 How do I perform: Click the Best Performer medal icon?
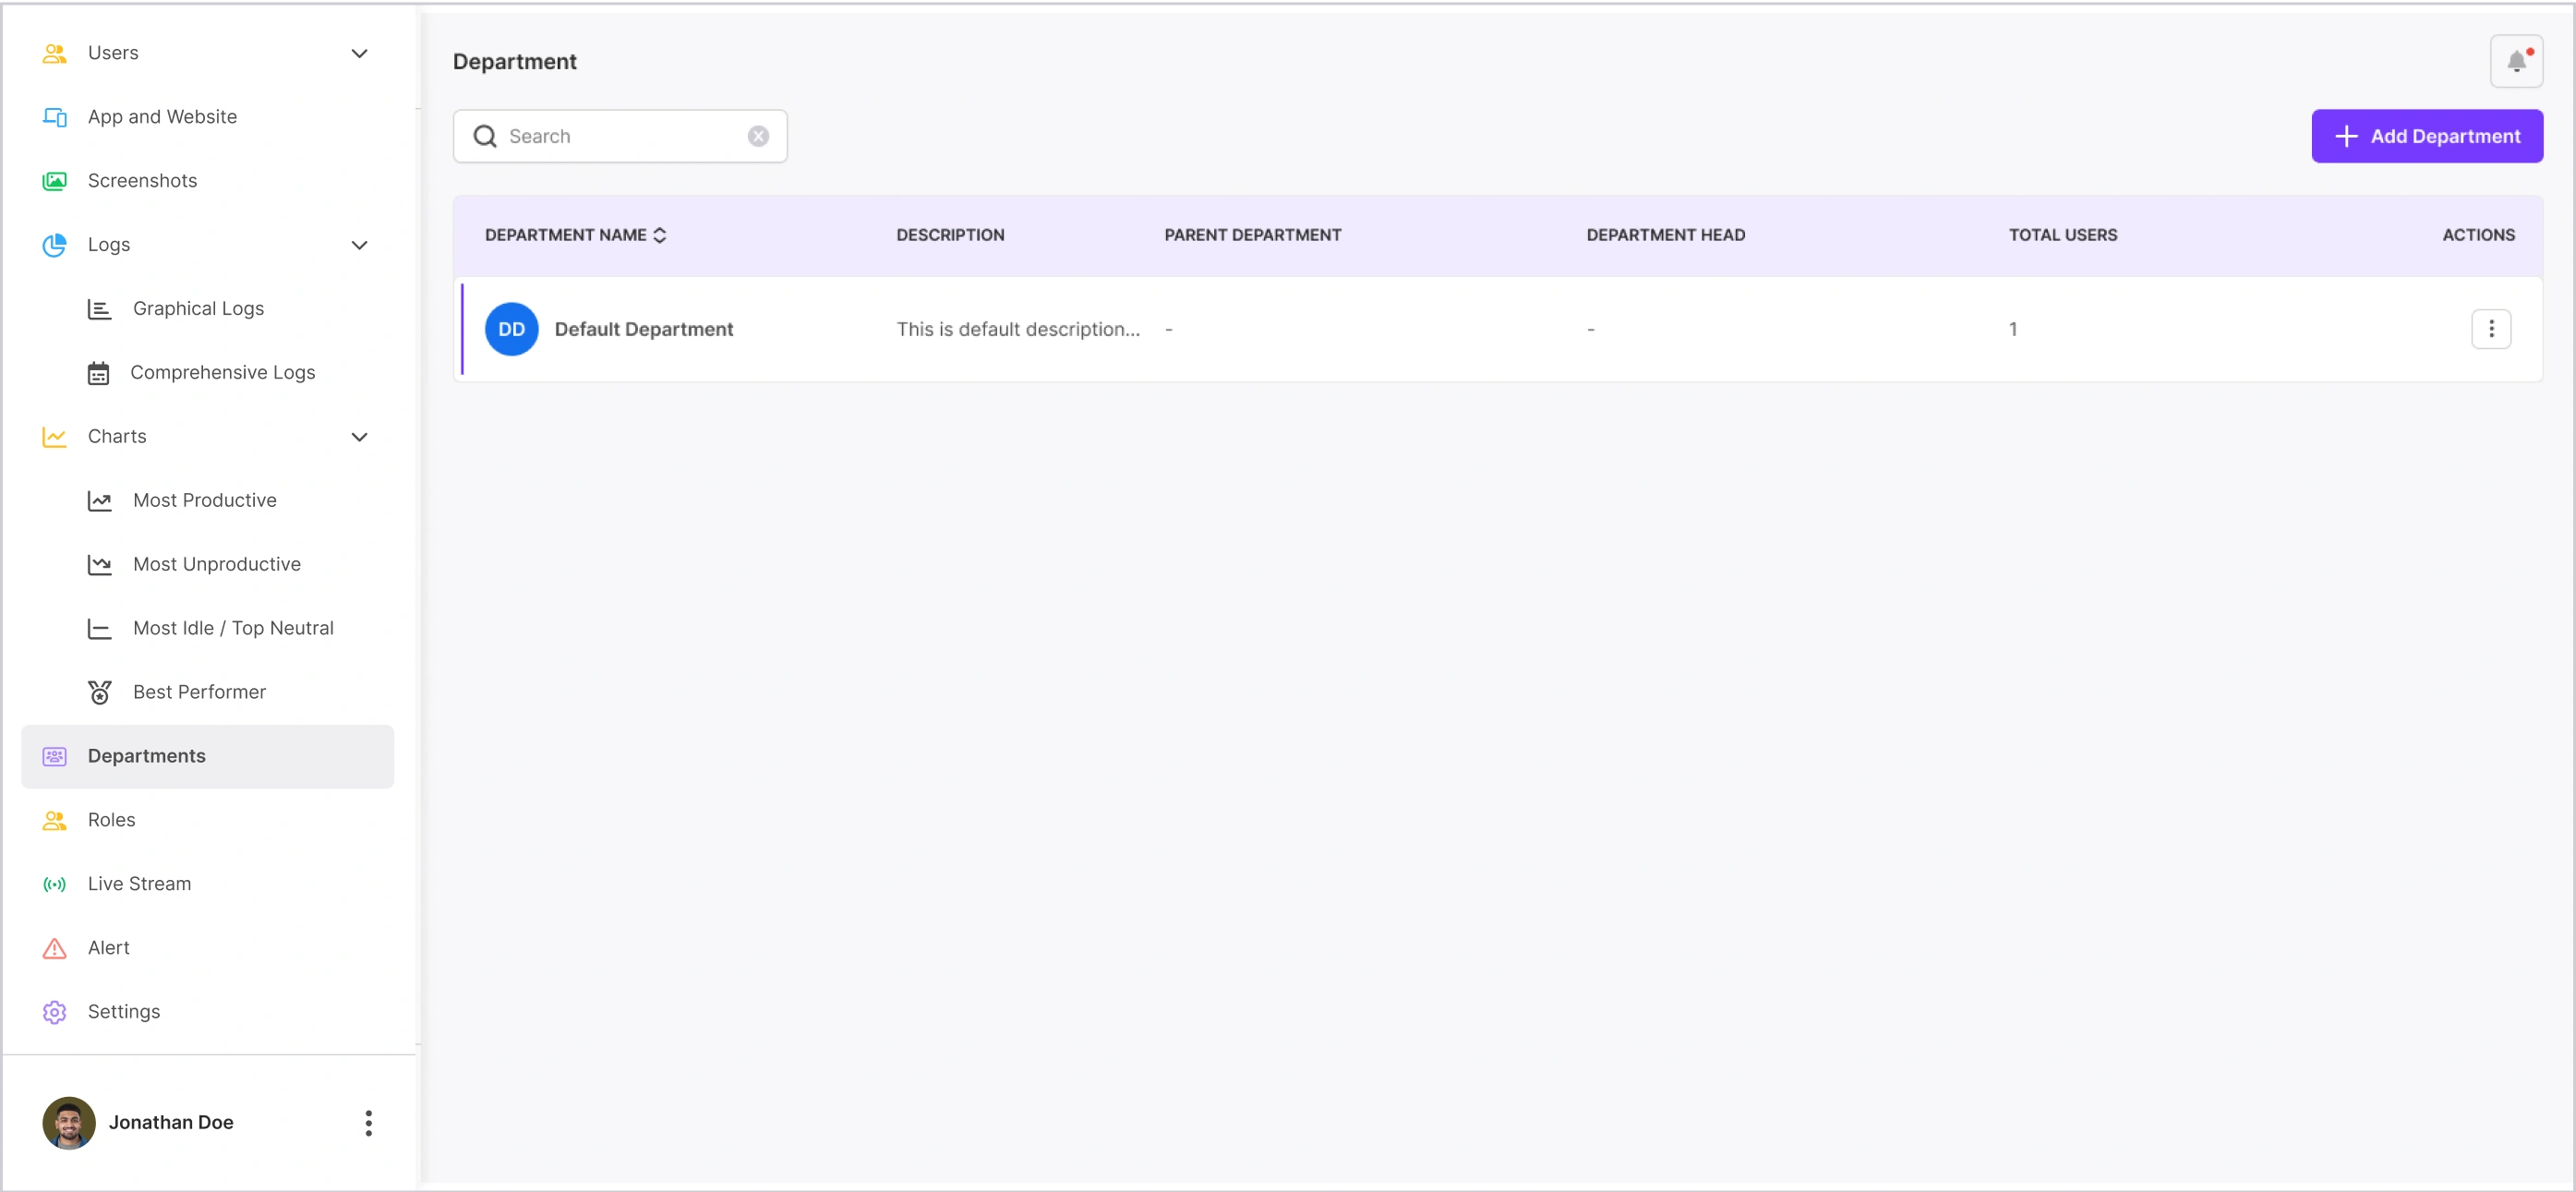click(99, 692)
